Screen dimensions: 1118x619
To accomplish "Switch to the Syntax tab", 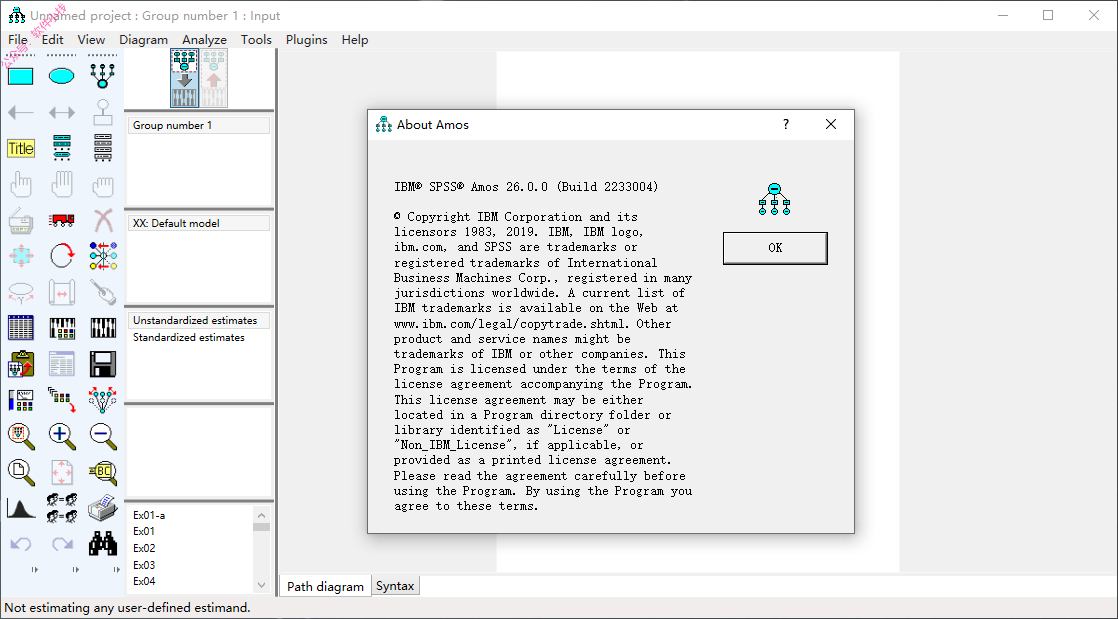I will click(x=395, y=586).
